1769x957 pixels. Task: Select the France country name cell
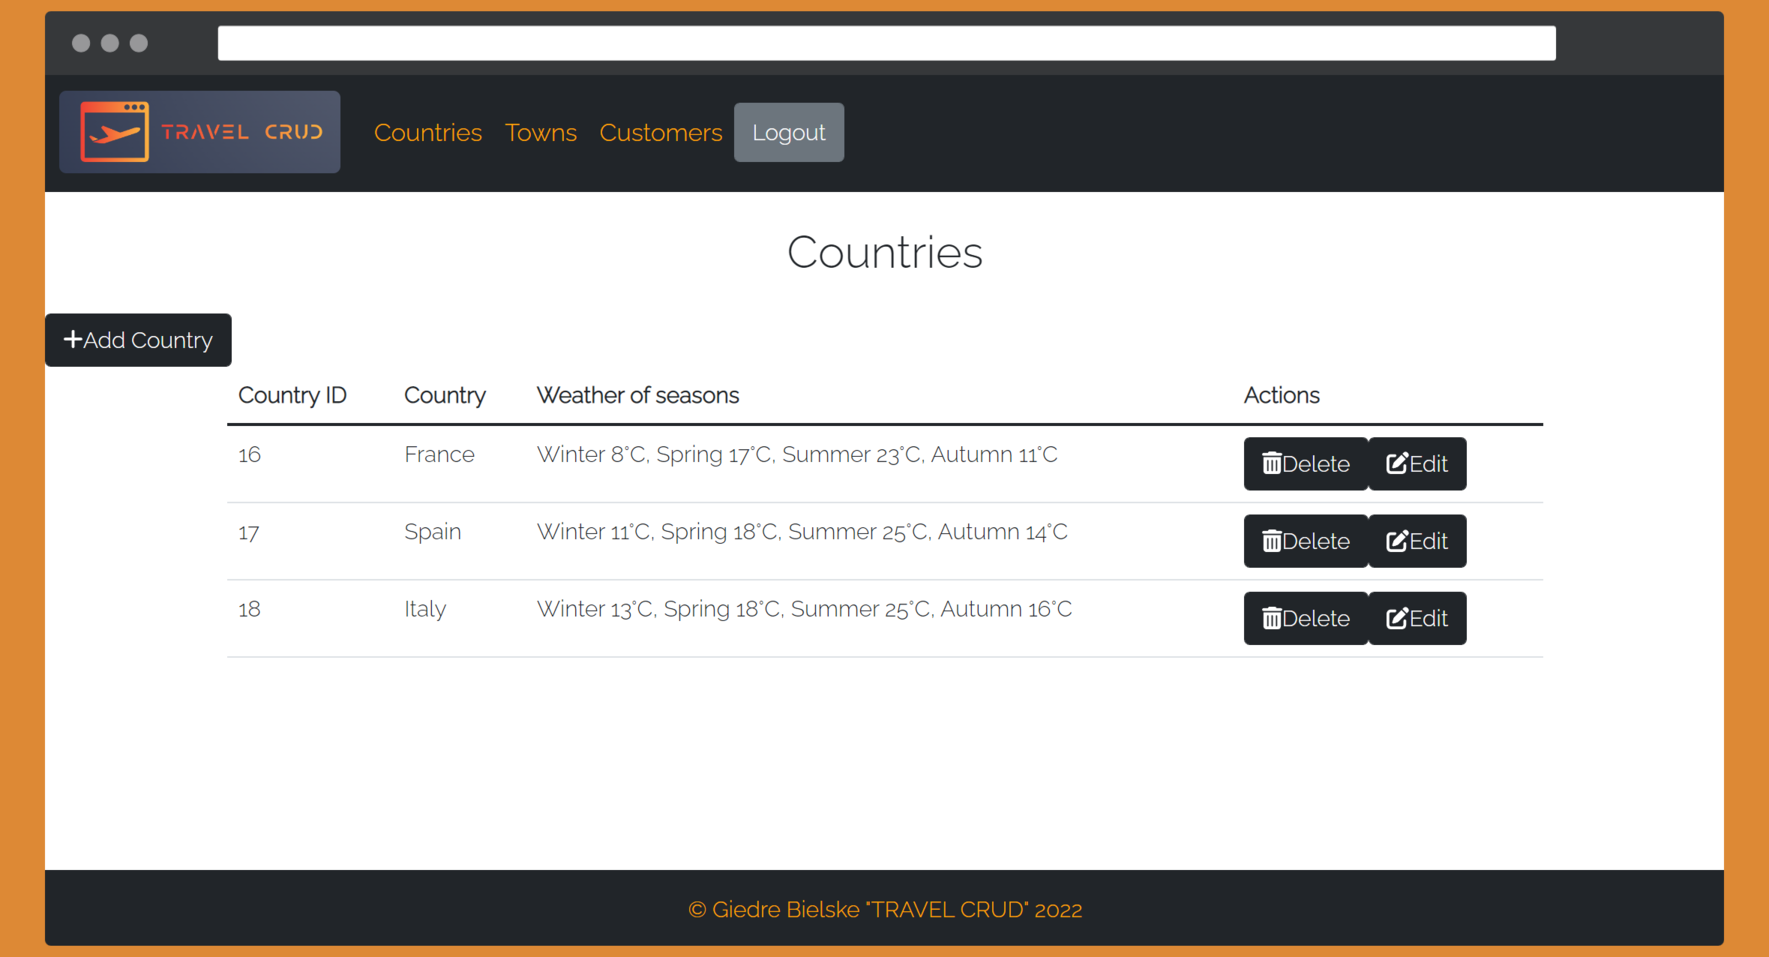[x=439, y=455]
